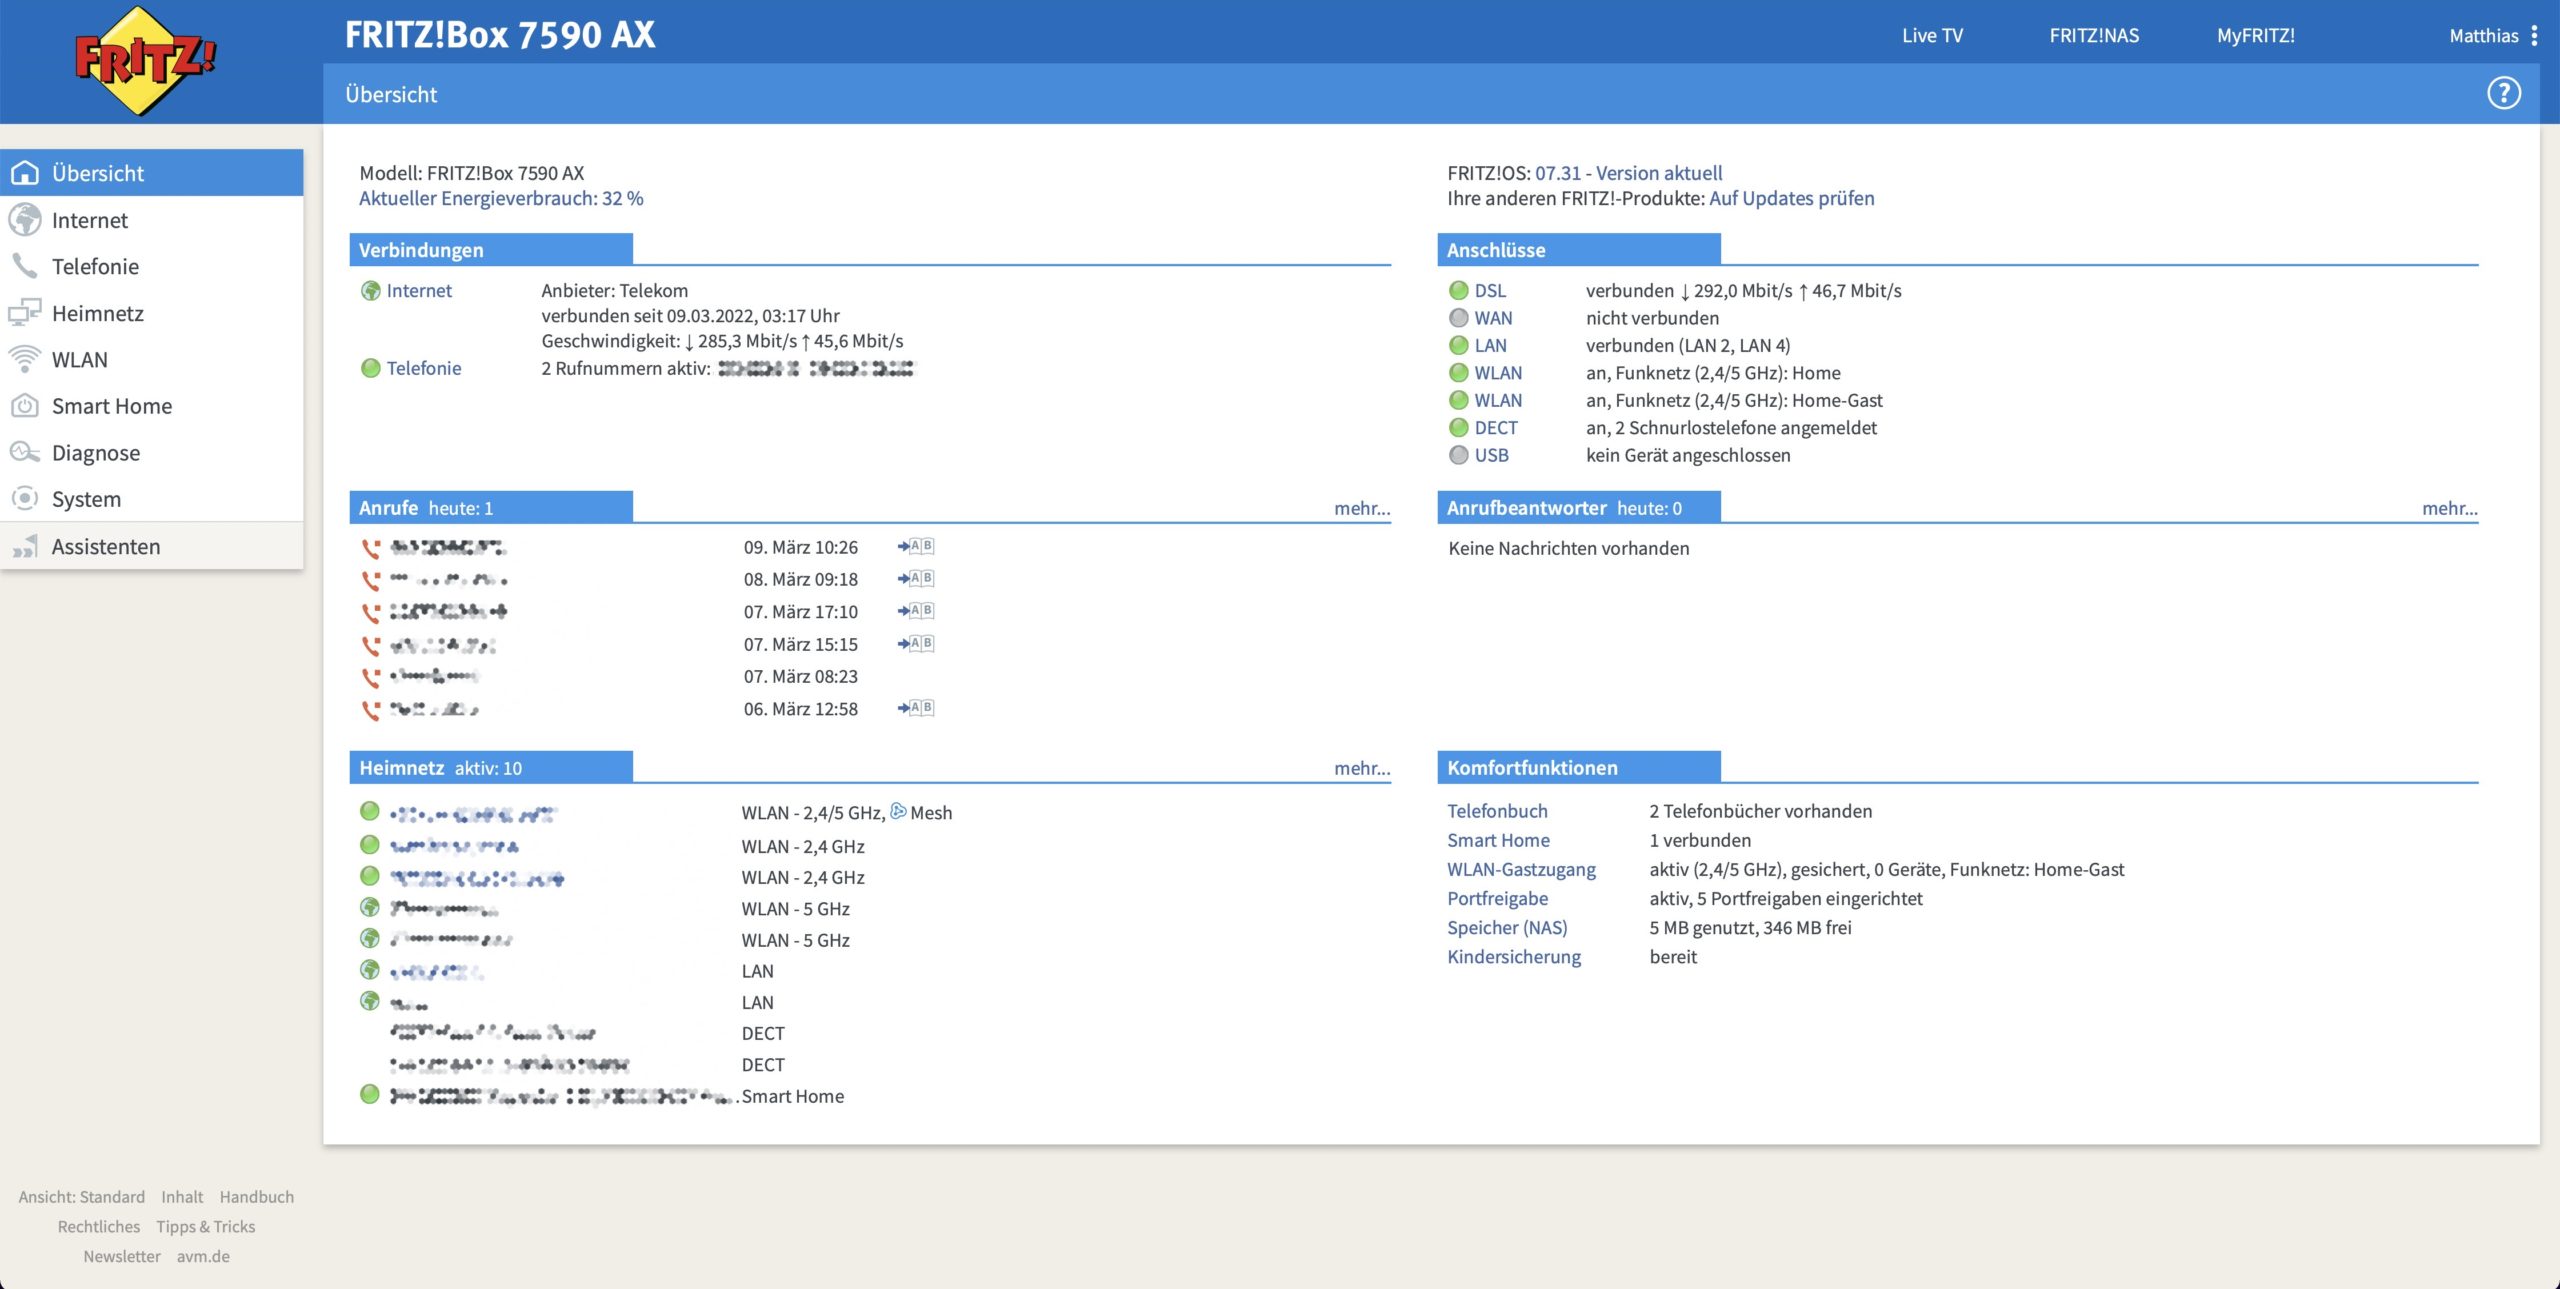Expand the Smart Home sidebar section
Image resolution: width=2560 pixels, height=1289 pixels.
111,406
